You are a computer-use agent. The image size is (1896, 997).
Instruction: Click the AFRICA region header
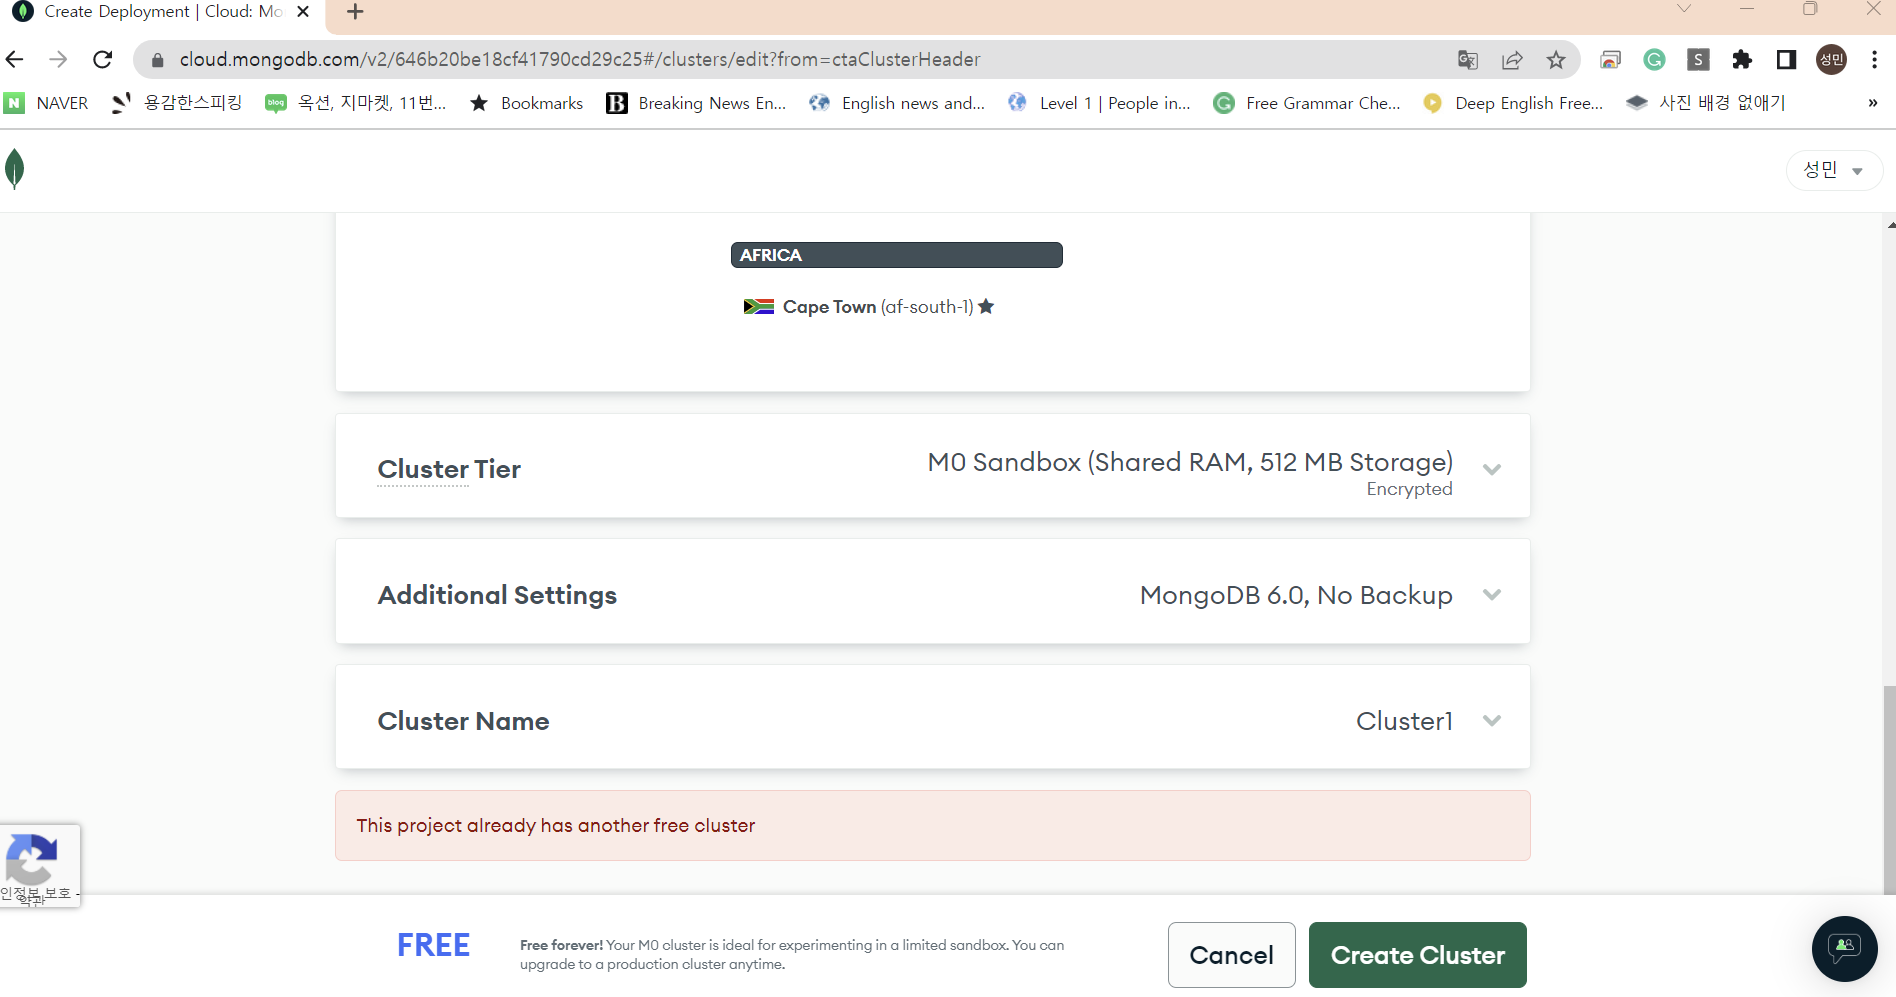[896, 255]
